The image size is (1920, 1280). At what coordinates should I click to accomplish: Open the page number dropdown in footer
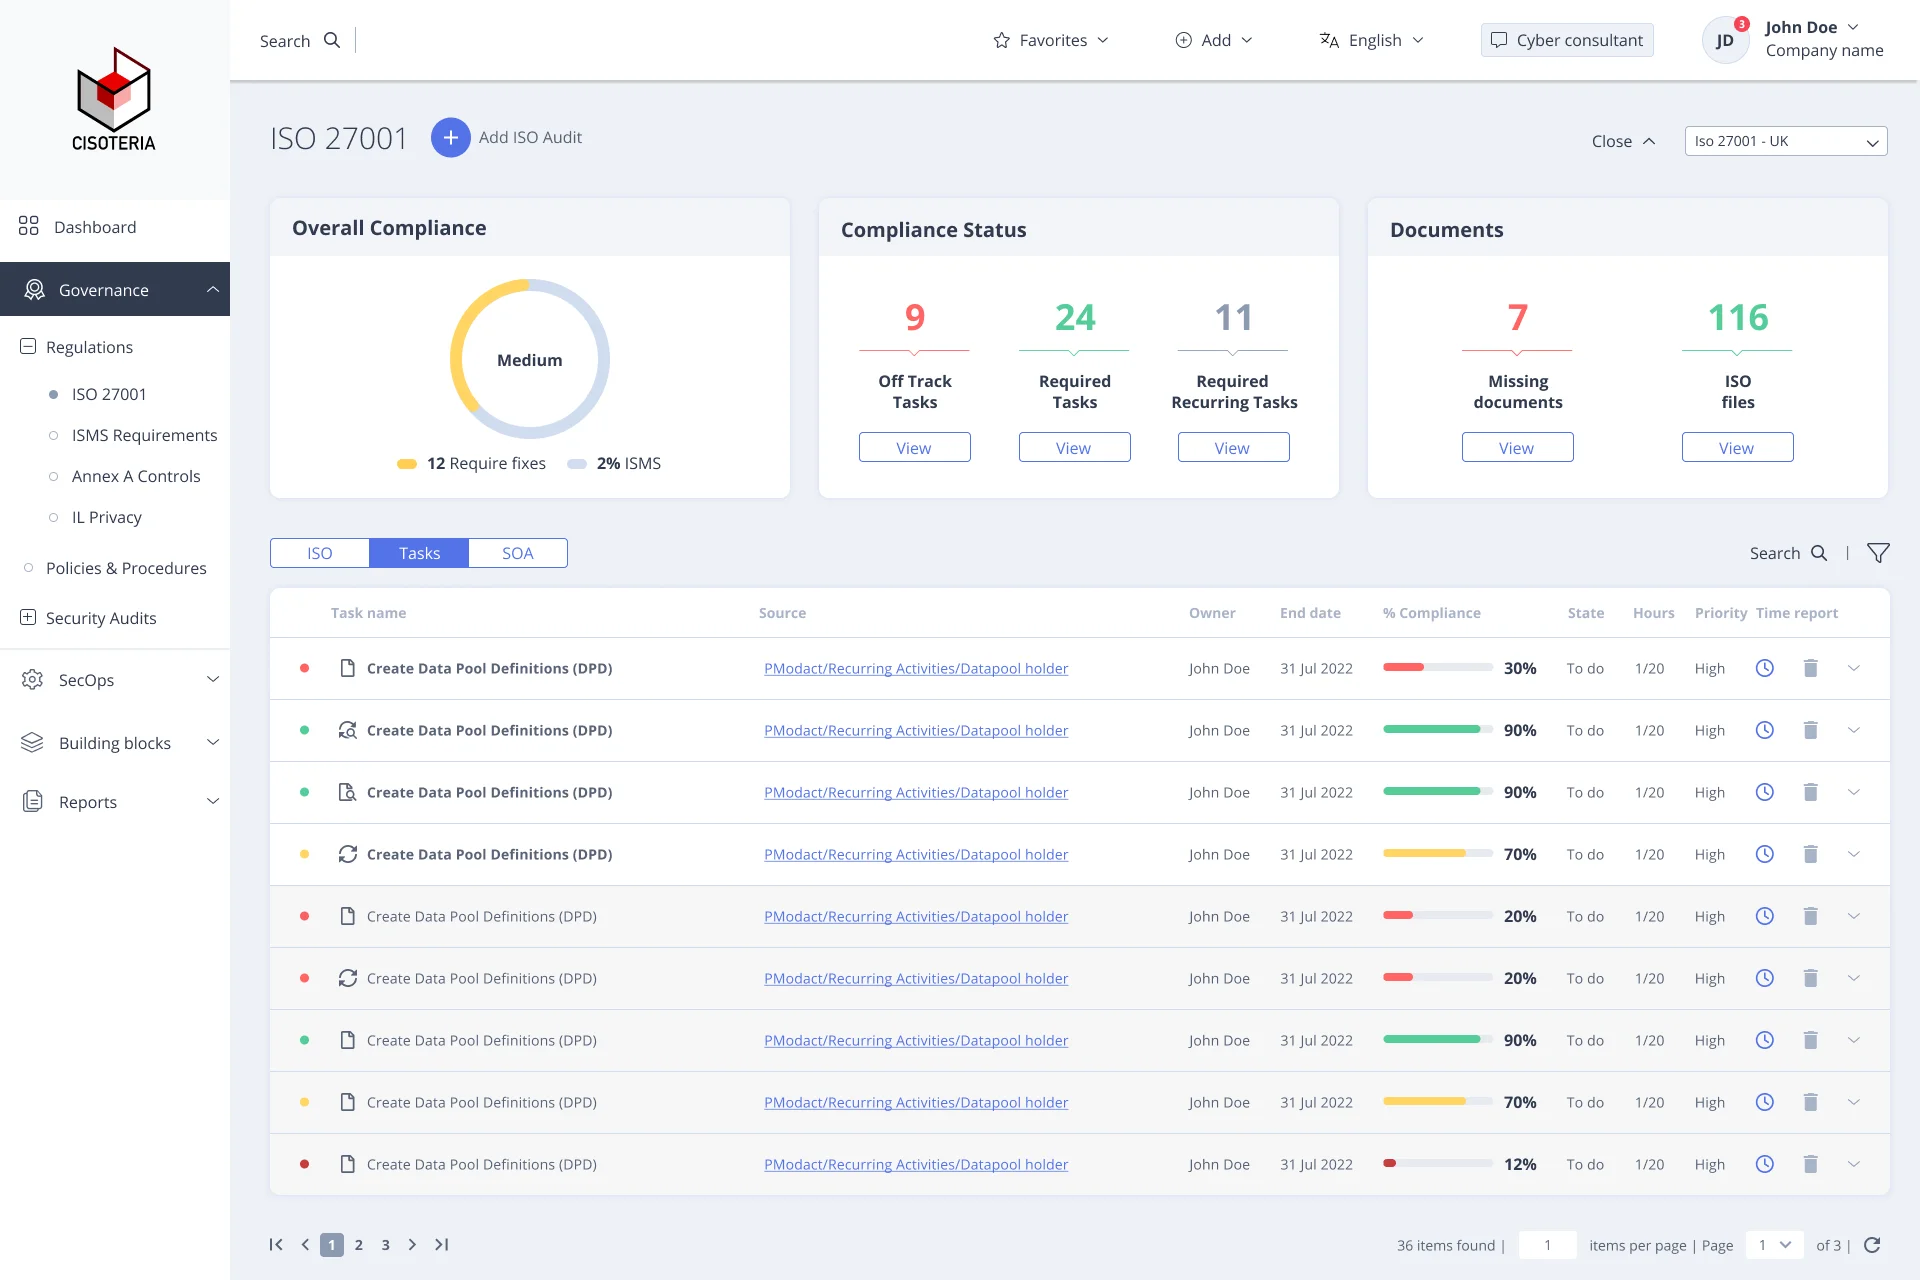[1775, 1245]
